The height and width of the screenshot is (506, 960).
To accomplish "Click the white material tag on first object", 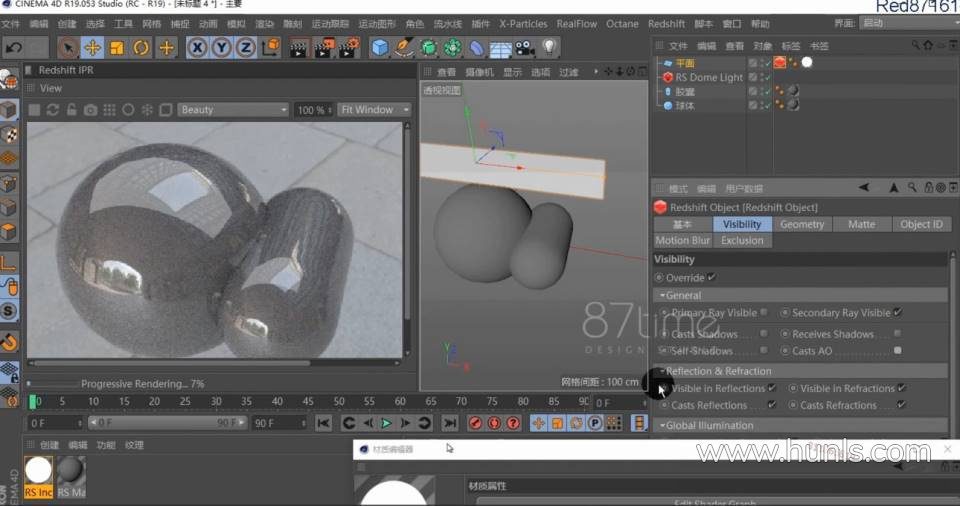I will [x=807, y=62].
